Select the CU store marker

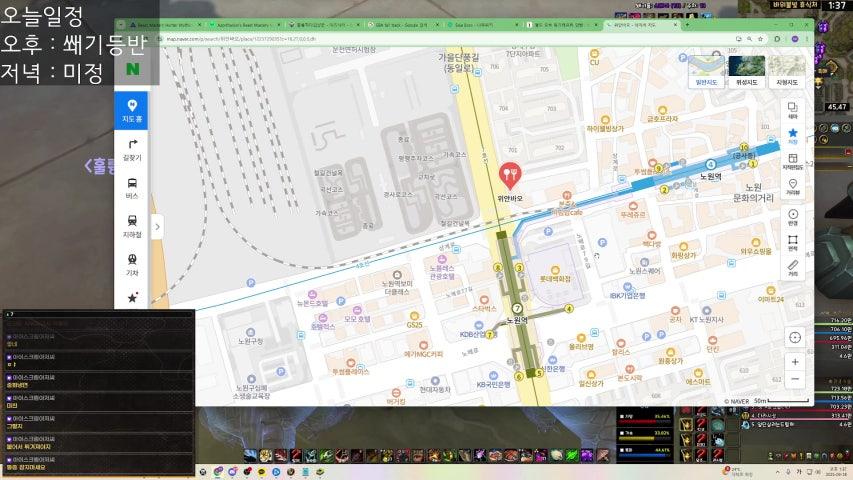click(594, 57)
